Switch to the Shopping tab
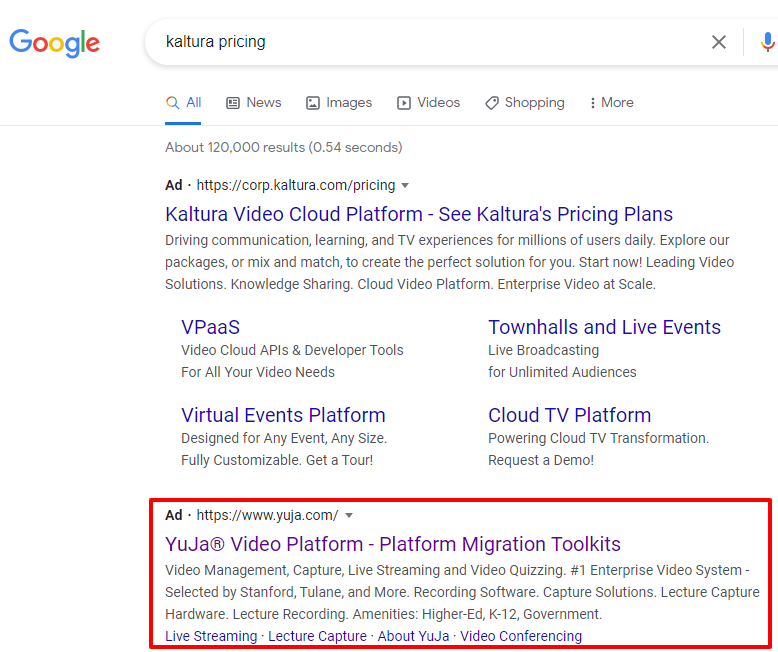 point(524,103)
